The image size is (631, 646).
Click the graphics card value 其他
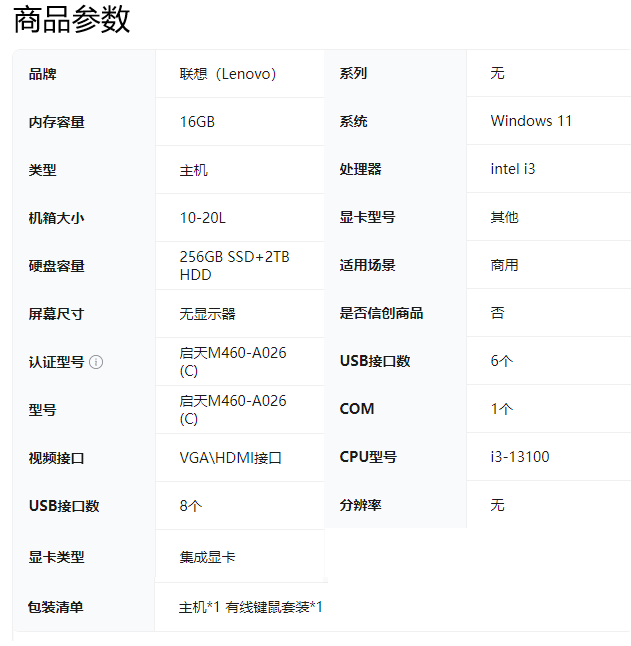pos(505,217)
